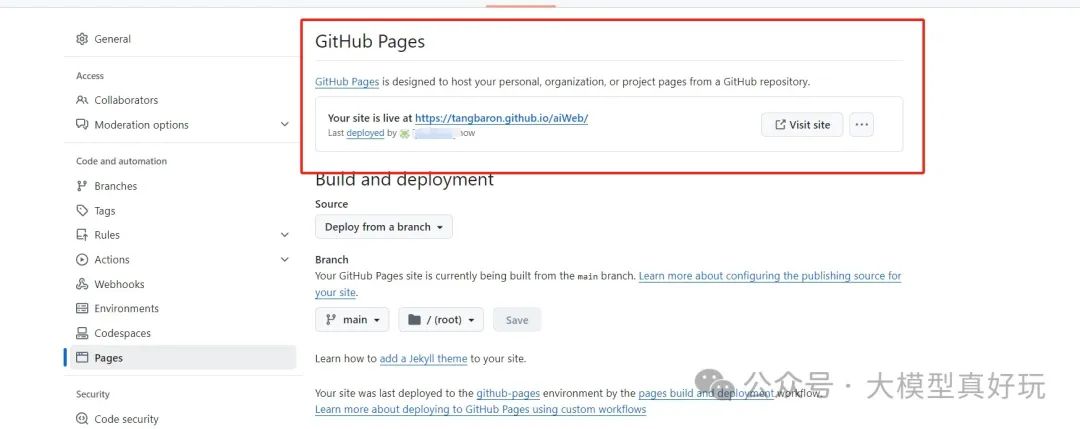Click the deployer avatar icon
Image resolution: width=1080 pixels, height=429 pixels.
pos(405,134)
